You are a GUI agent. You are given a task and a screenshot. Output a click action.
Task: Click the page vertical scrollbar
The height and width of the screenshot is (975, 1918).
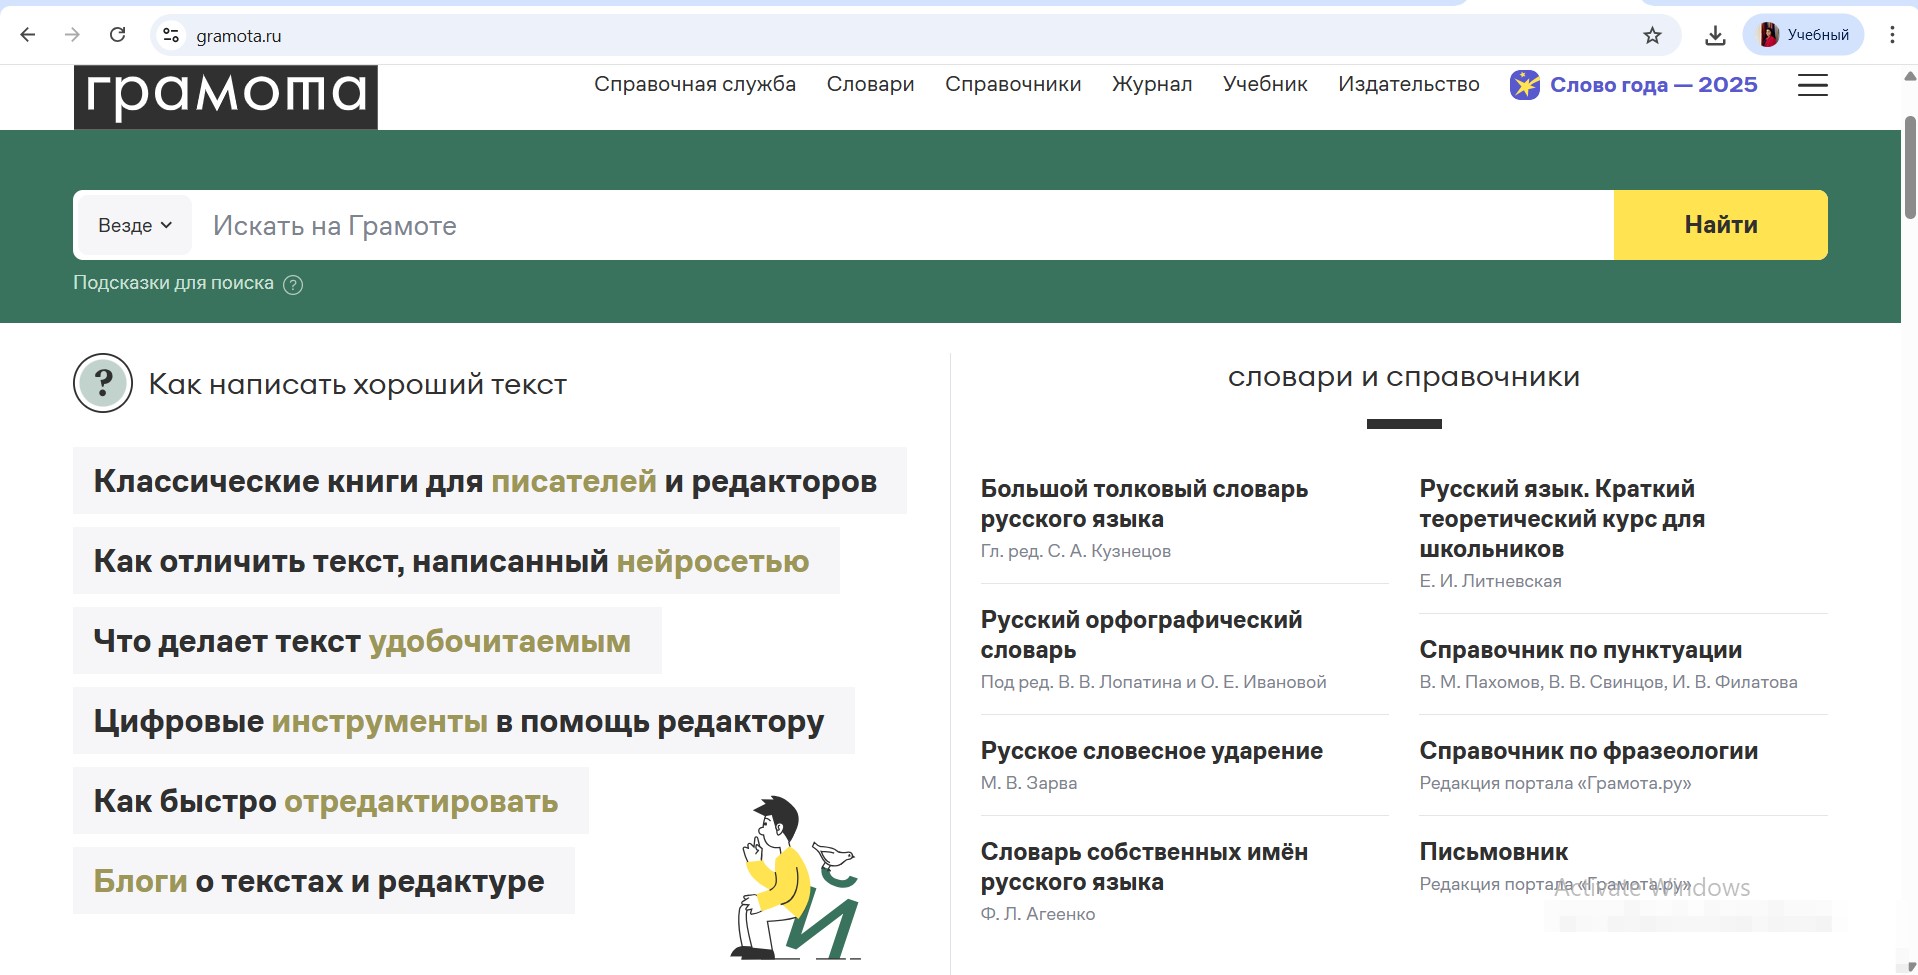(1909, 168)
